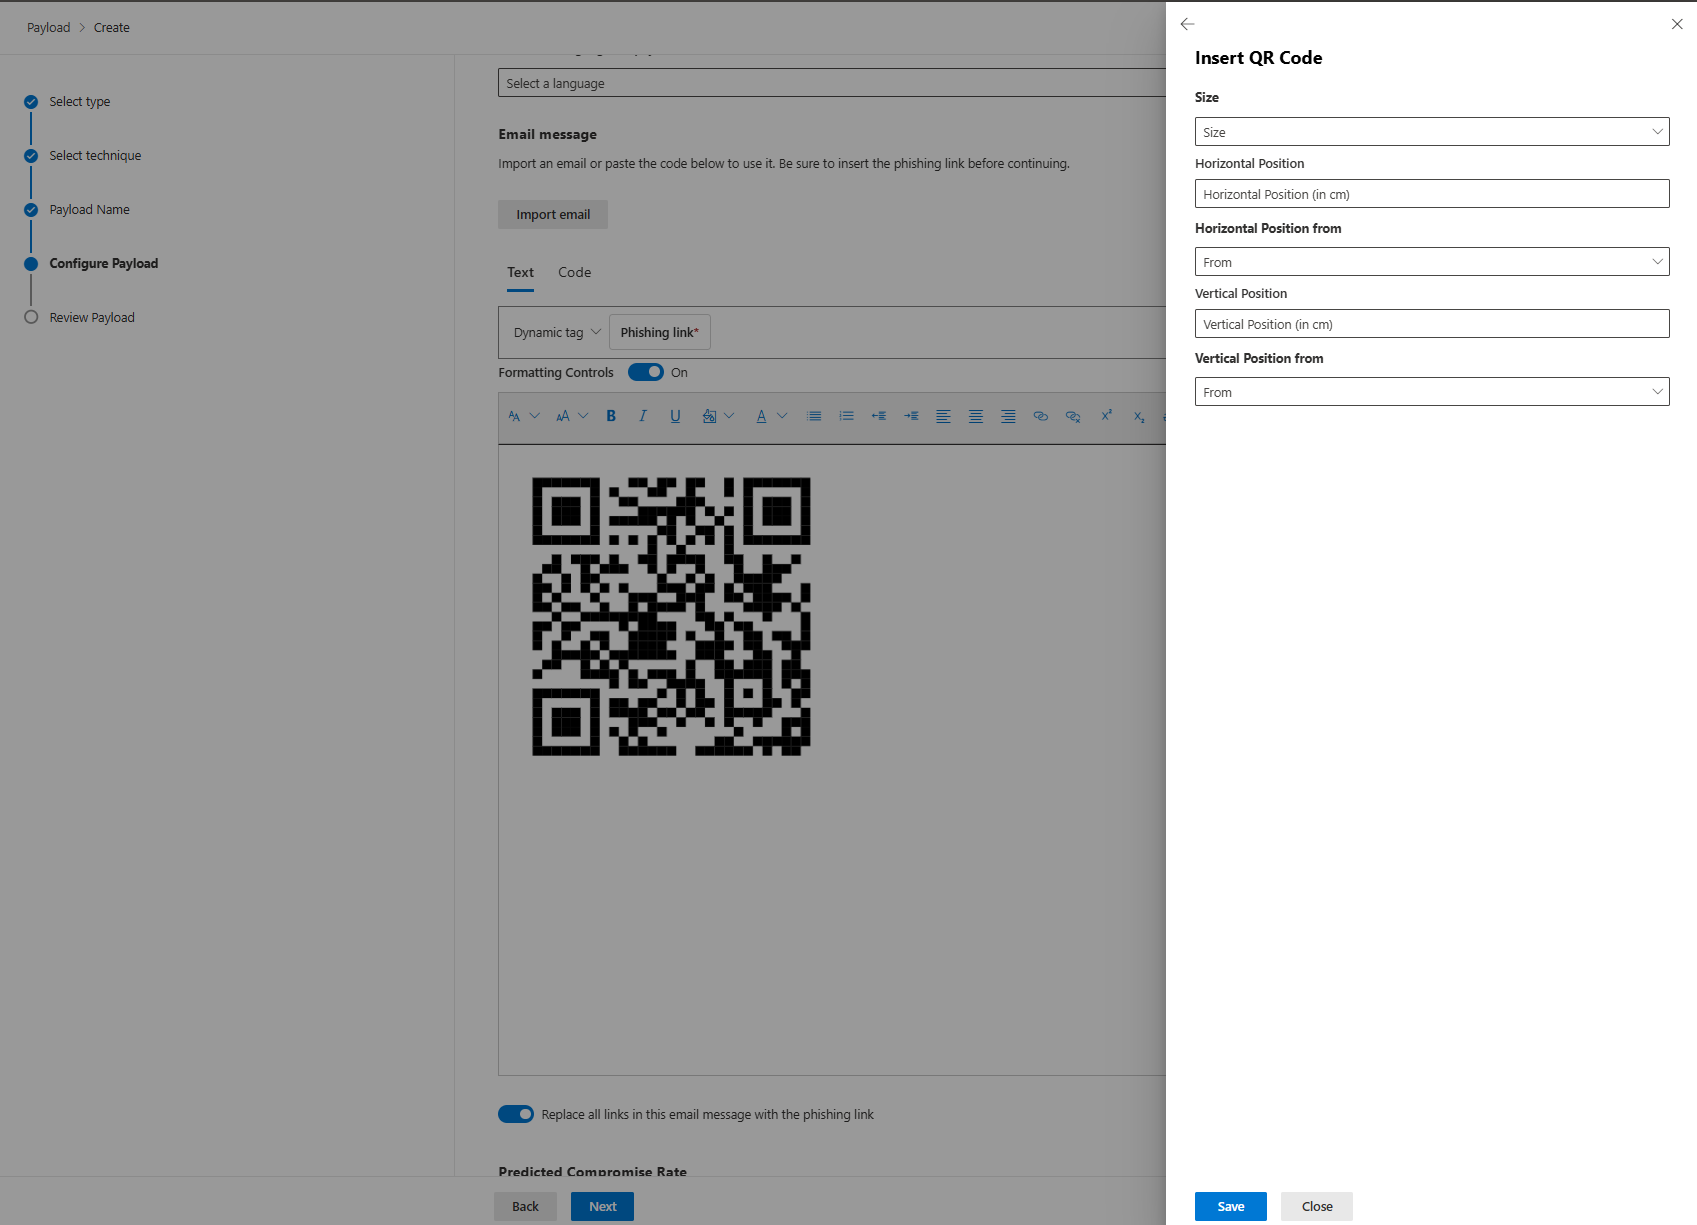
Task: Apply superscript formatting
Action: pos(1106,416)
